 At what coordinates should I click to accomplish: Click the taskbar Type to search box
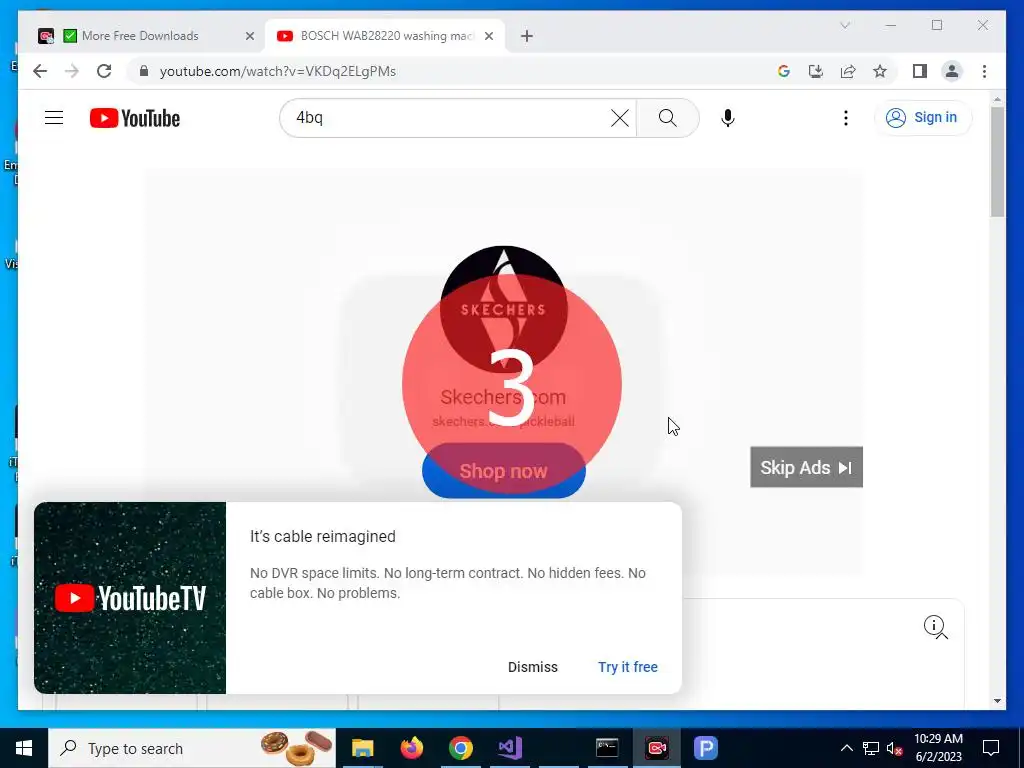tap(192, 748)
